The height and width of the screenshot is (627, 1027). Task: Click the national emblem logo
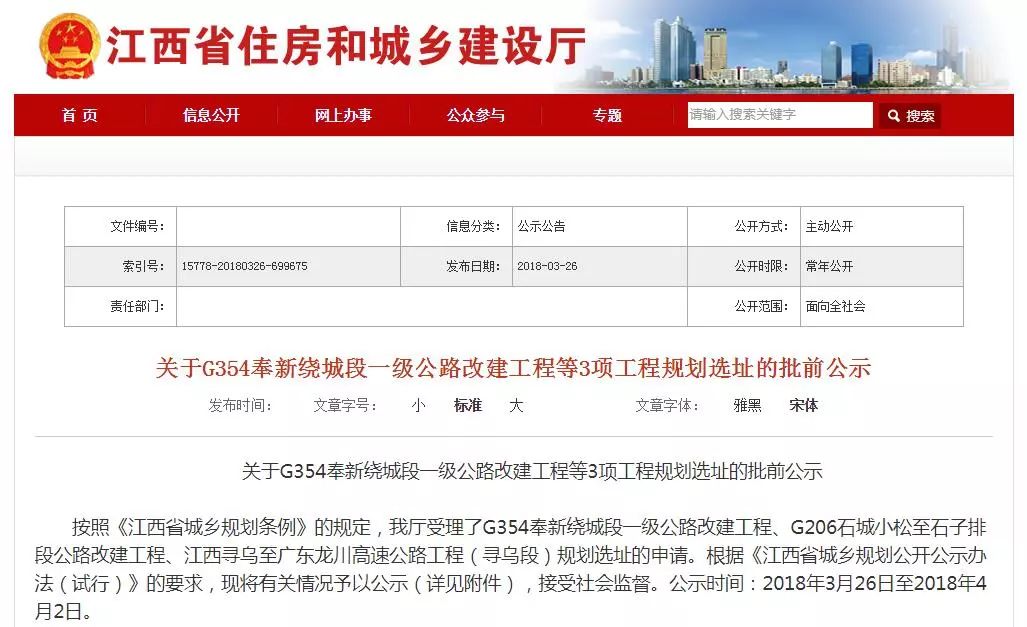69,46
